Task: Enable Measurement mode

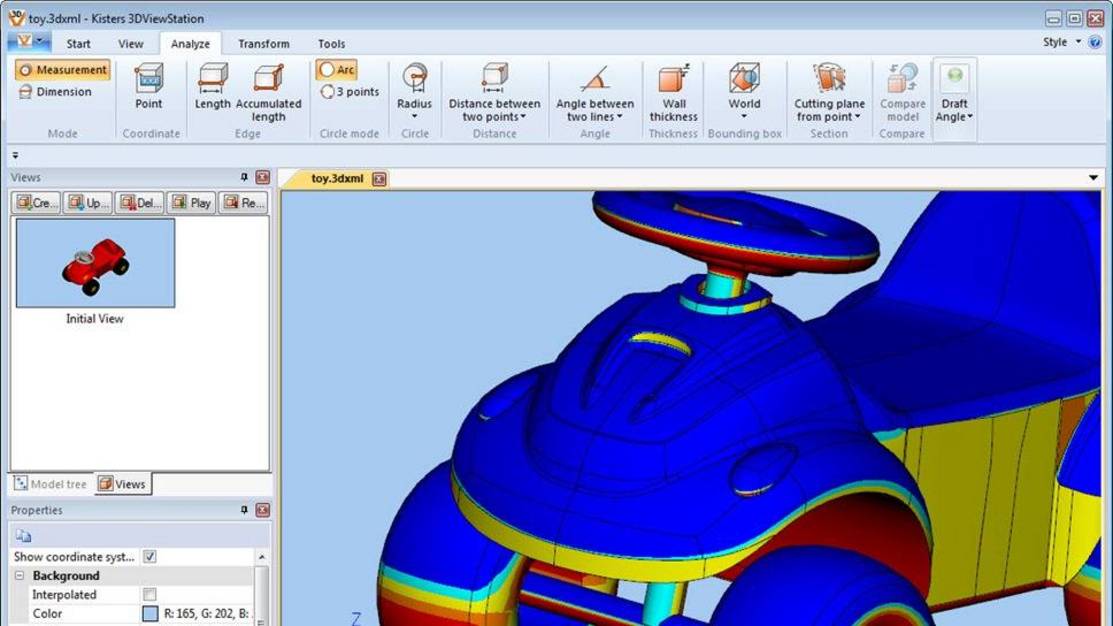Action: click(63, 70)
